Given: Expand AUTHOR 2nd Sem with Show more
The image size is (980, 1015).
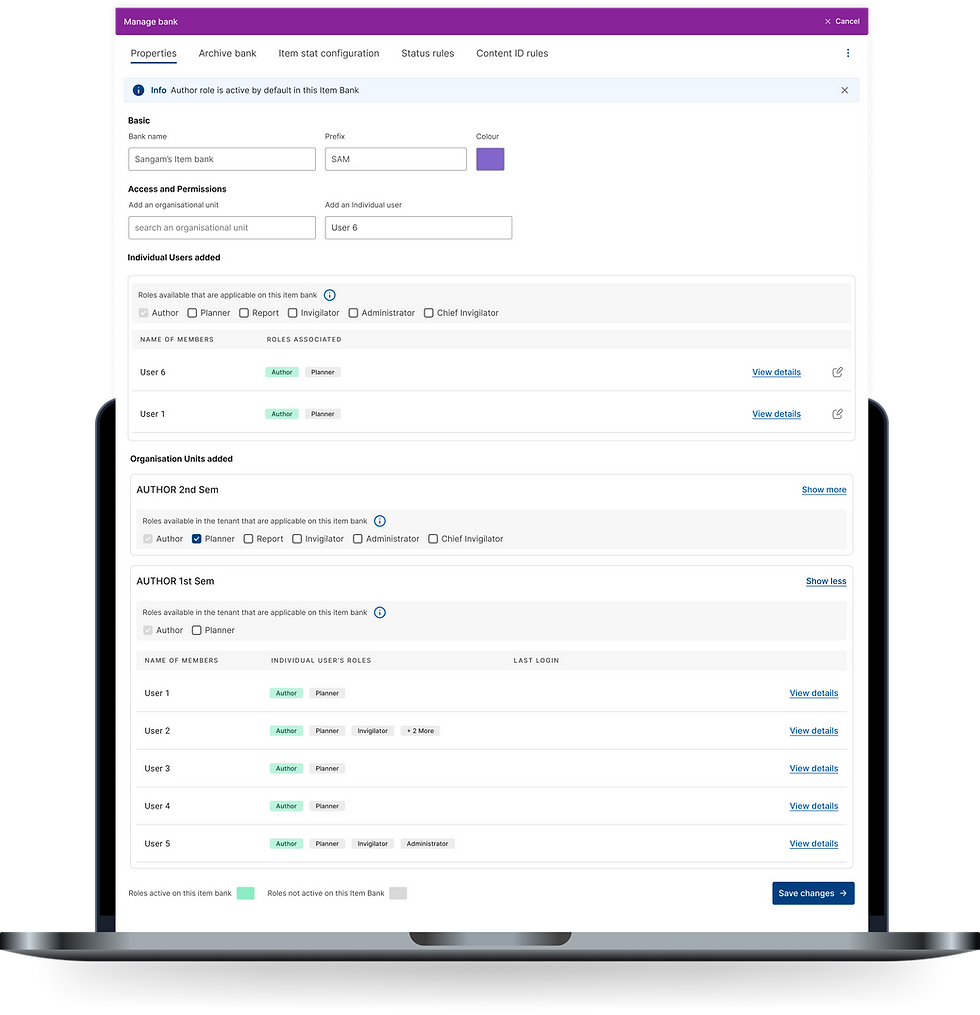Looking at the screenshot, I should click(824, 490).
